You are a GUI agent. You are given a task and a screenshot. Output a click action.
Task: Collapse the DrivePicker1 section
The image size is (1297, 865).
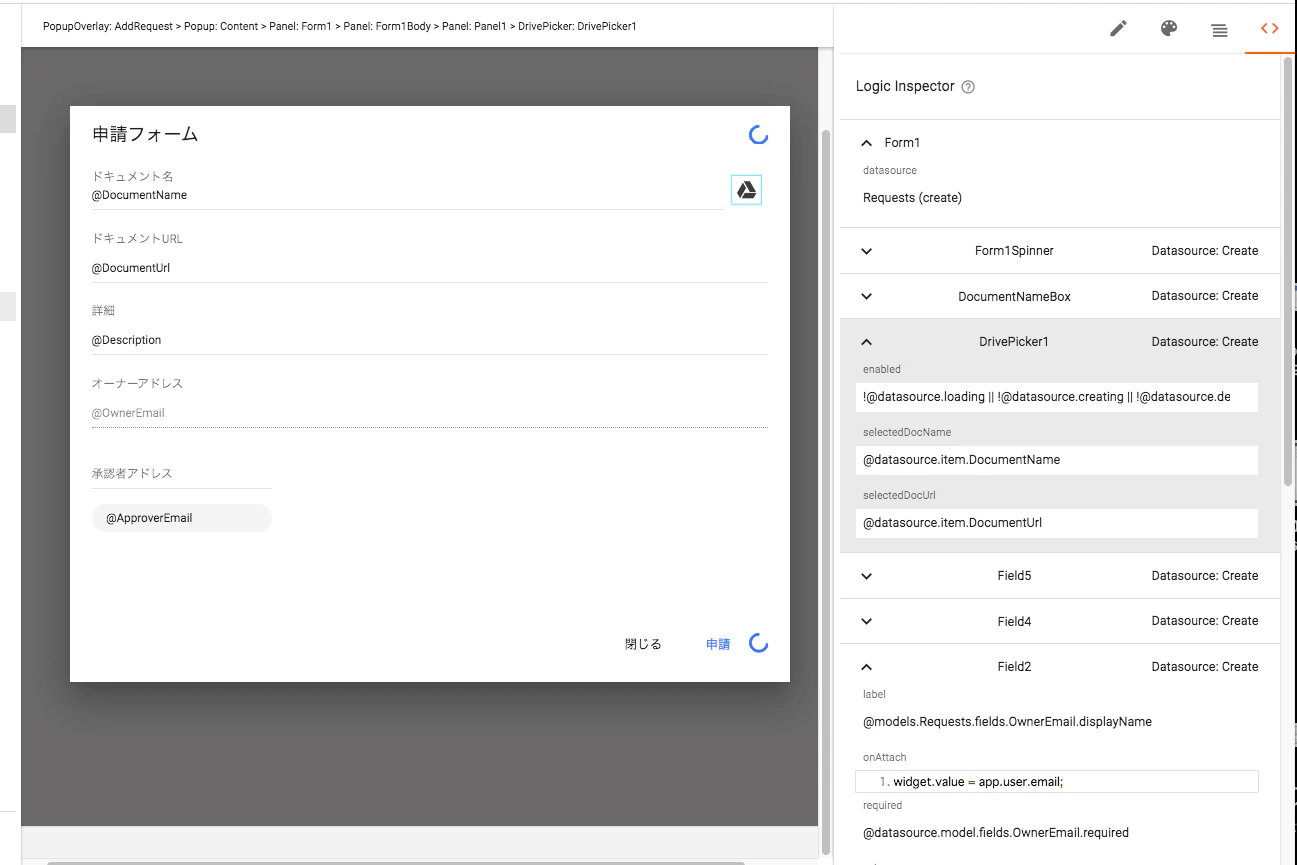coord(867,342)
